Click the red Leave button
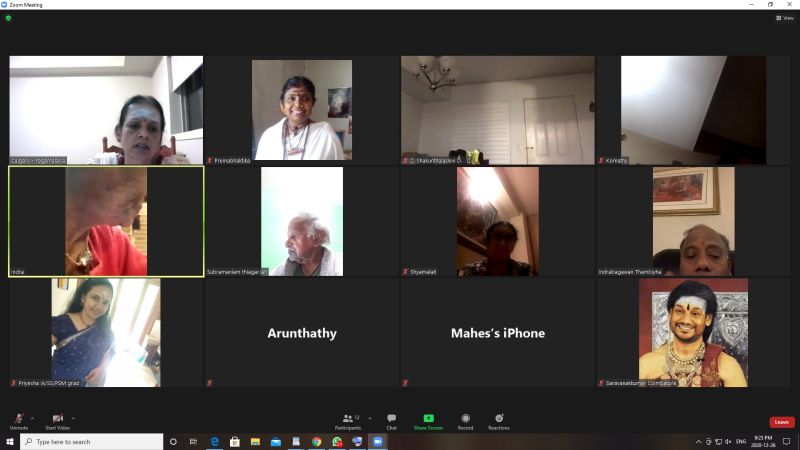This screenshot has height=450, width=800. tap(781, 422)
